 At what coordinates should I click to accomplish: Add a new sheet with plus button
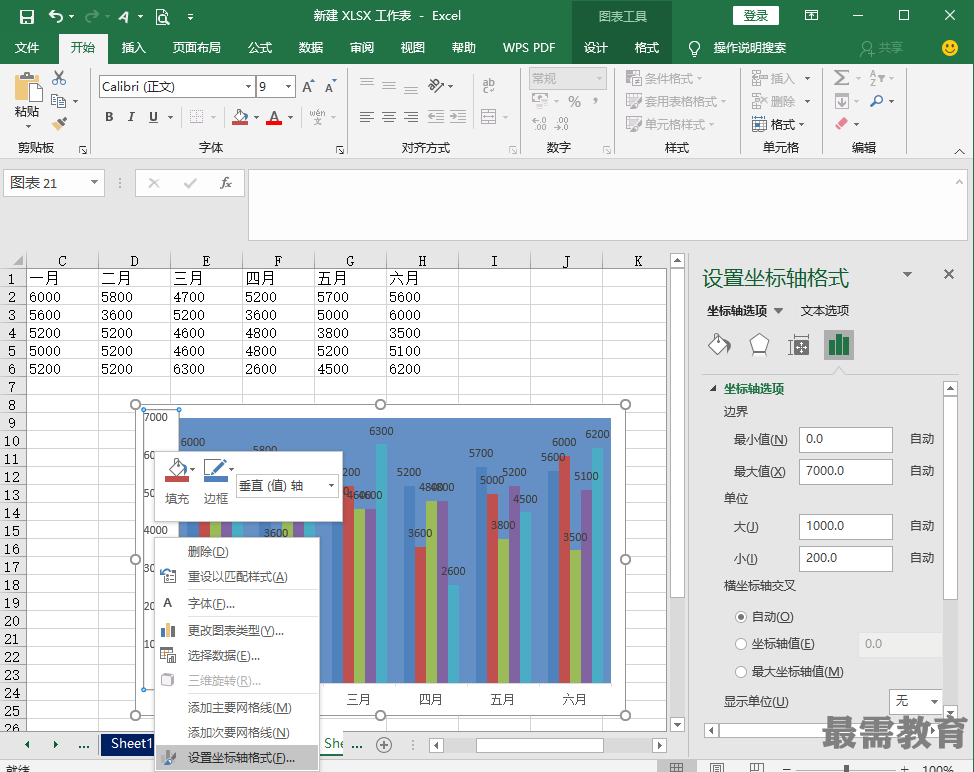(x=385, y=745)
